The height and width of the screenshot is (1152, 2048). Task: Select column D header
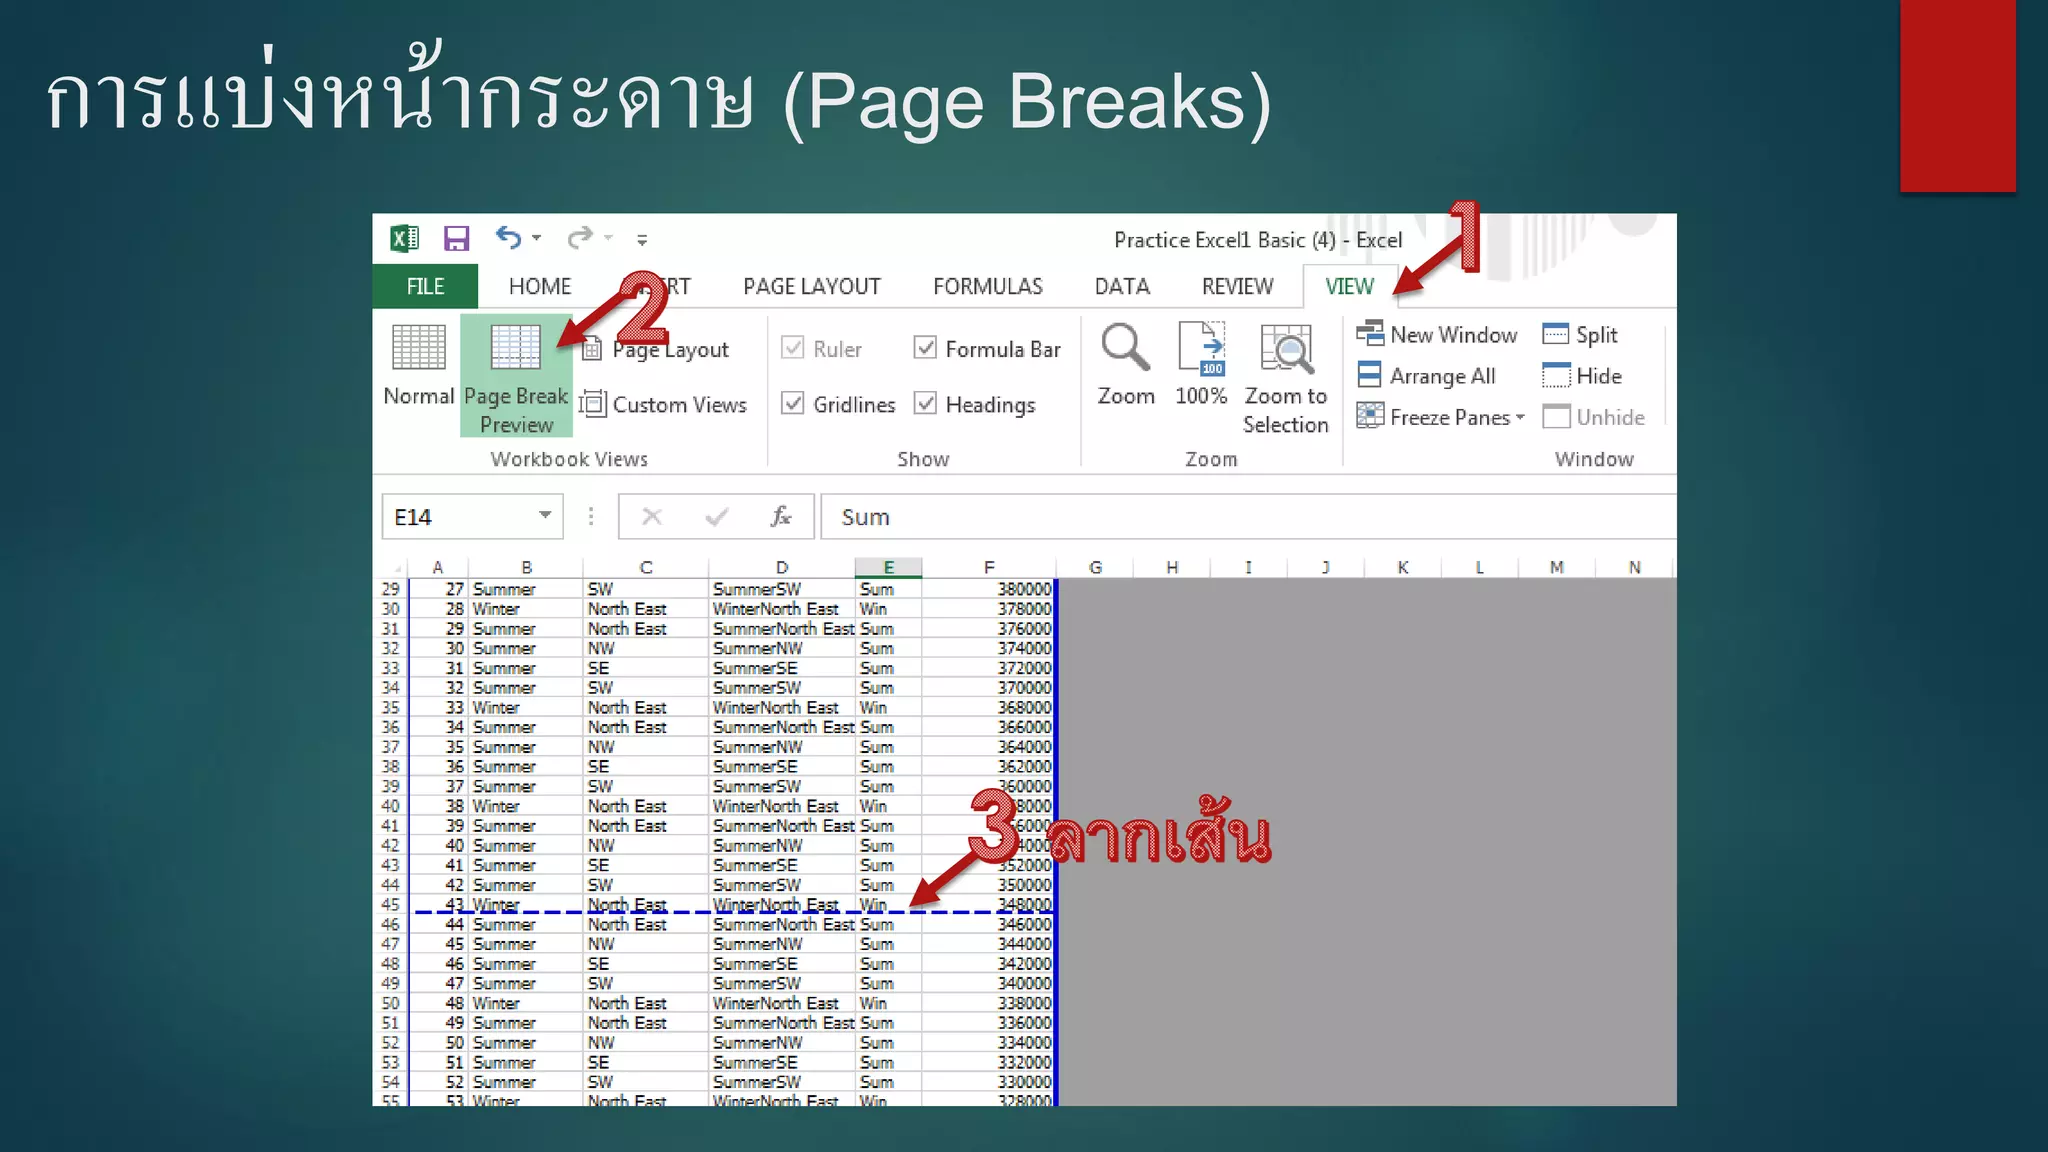pos(782,567)
